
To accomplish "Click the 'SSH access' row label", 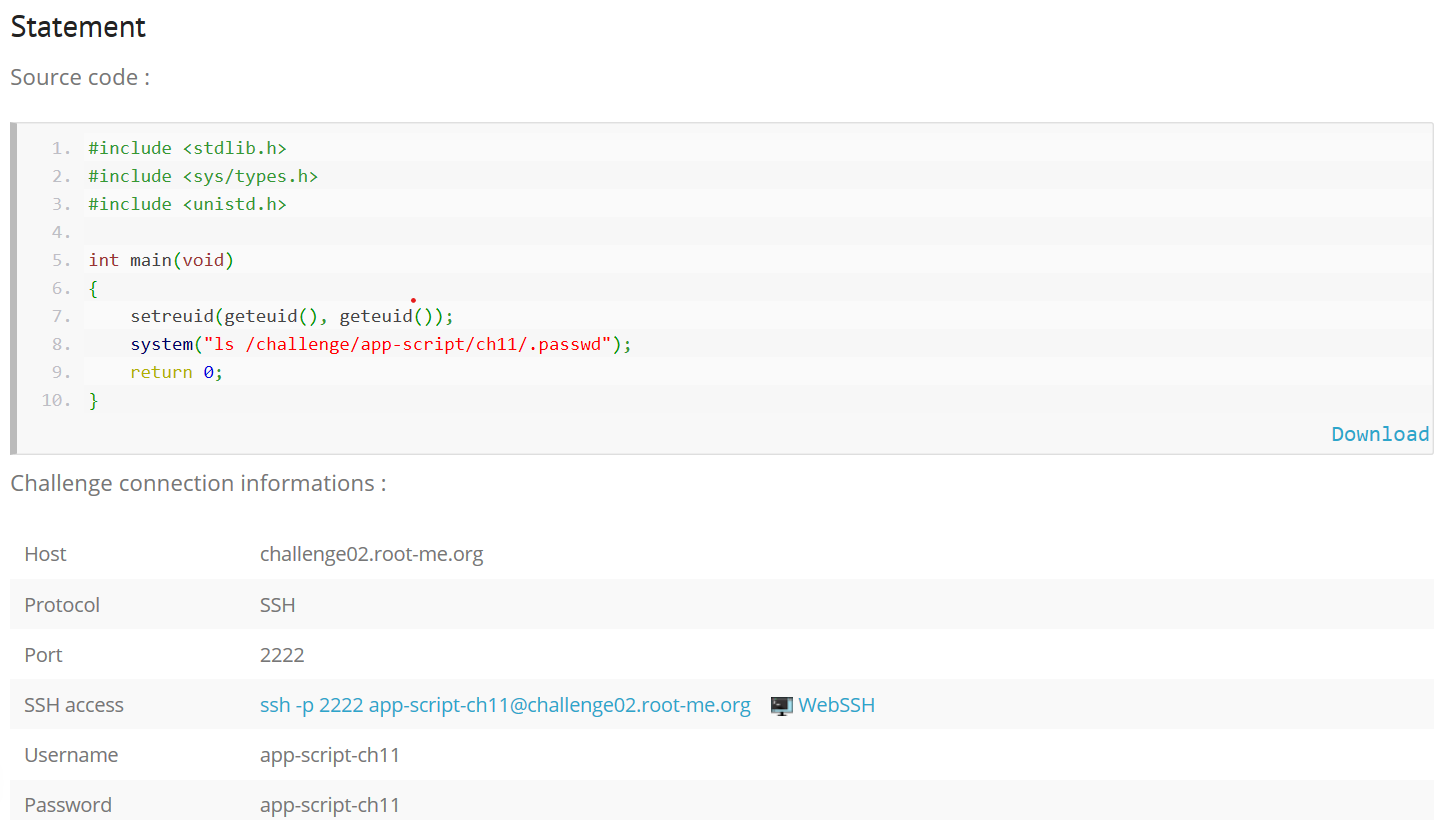I will 74,705.
